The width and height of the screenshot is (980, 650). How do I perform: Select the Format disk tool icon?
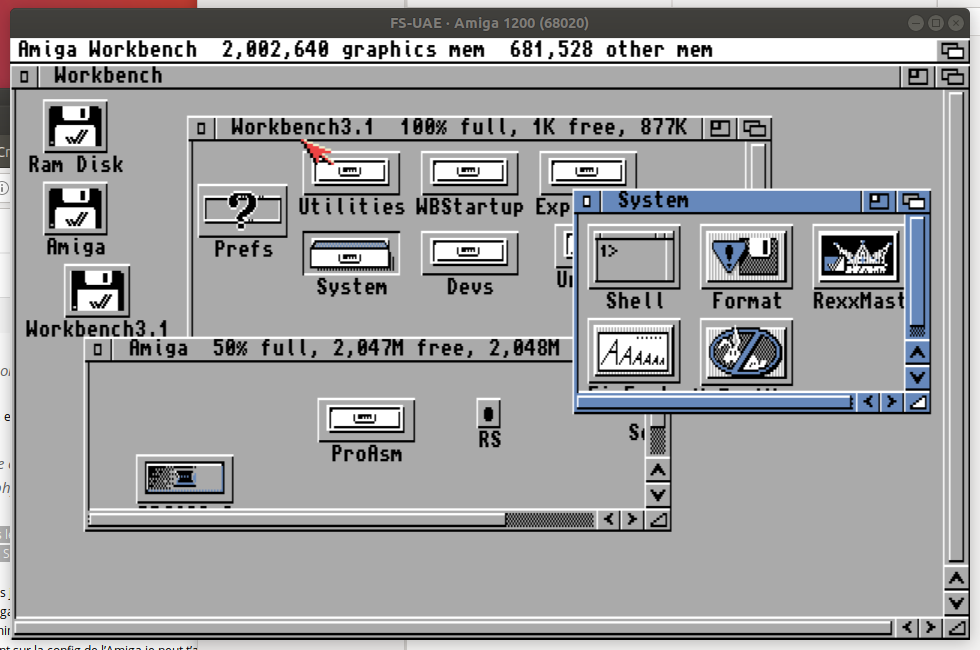point(746,257)
